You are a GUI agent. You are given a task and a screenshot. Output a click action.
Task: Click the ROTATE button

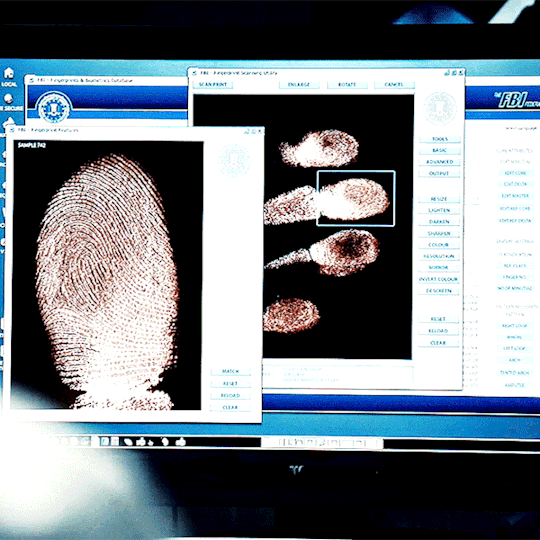(x=347, y=85)
